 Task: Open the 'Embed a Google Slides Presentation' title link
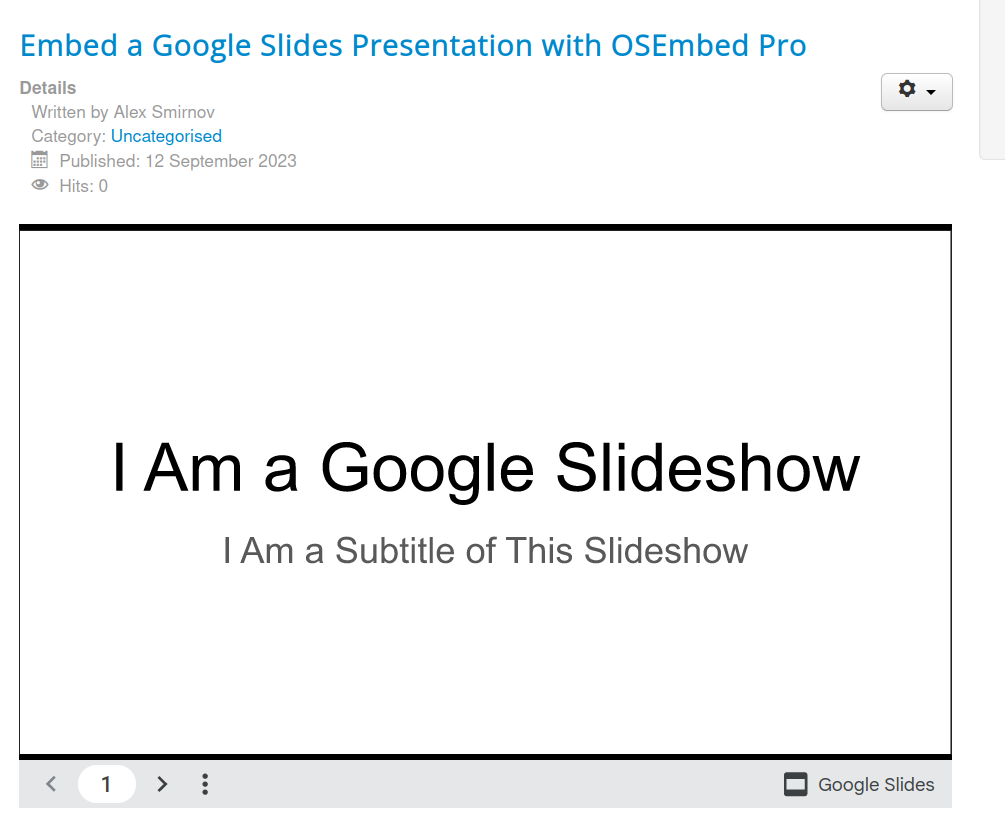(413, 46)
